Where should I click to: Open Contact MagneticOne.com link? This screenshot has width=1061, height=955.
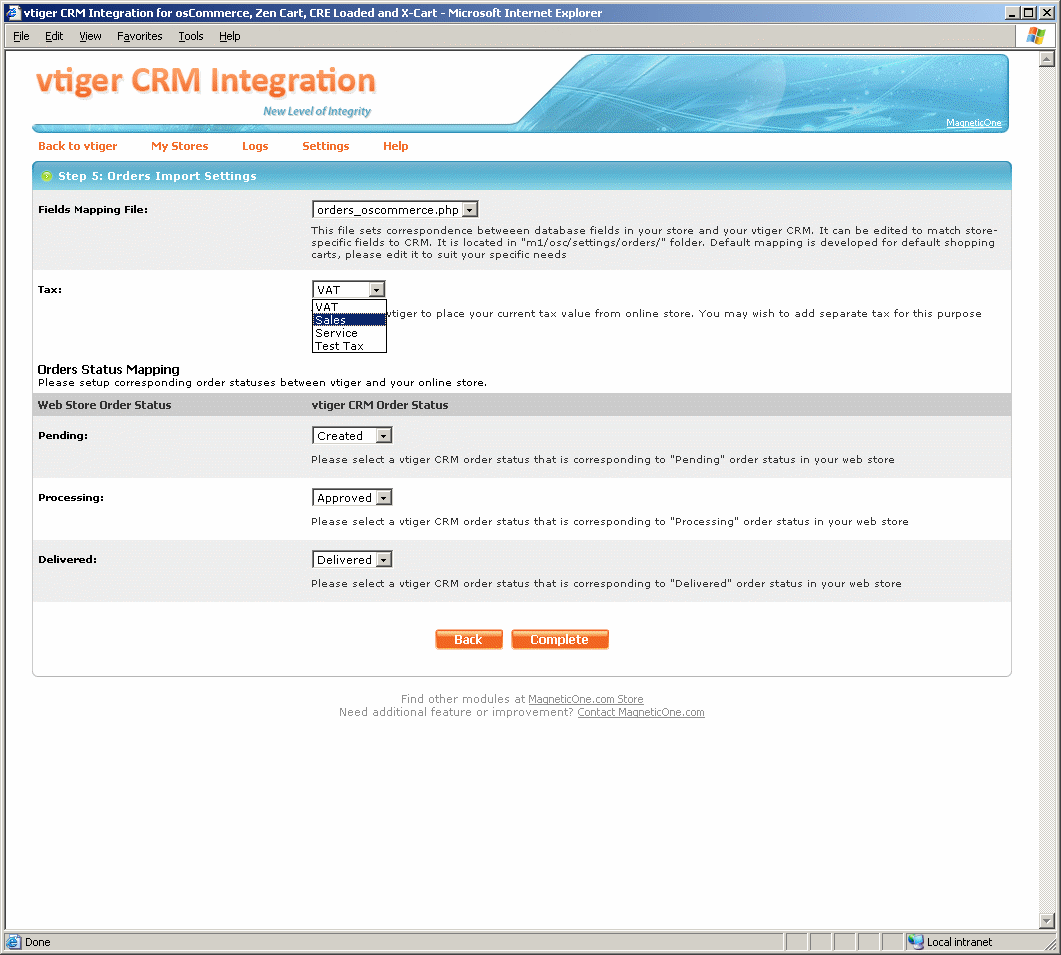[641, 712]
